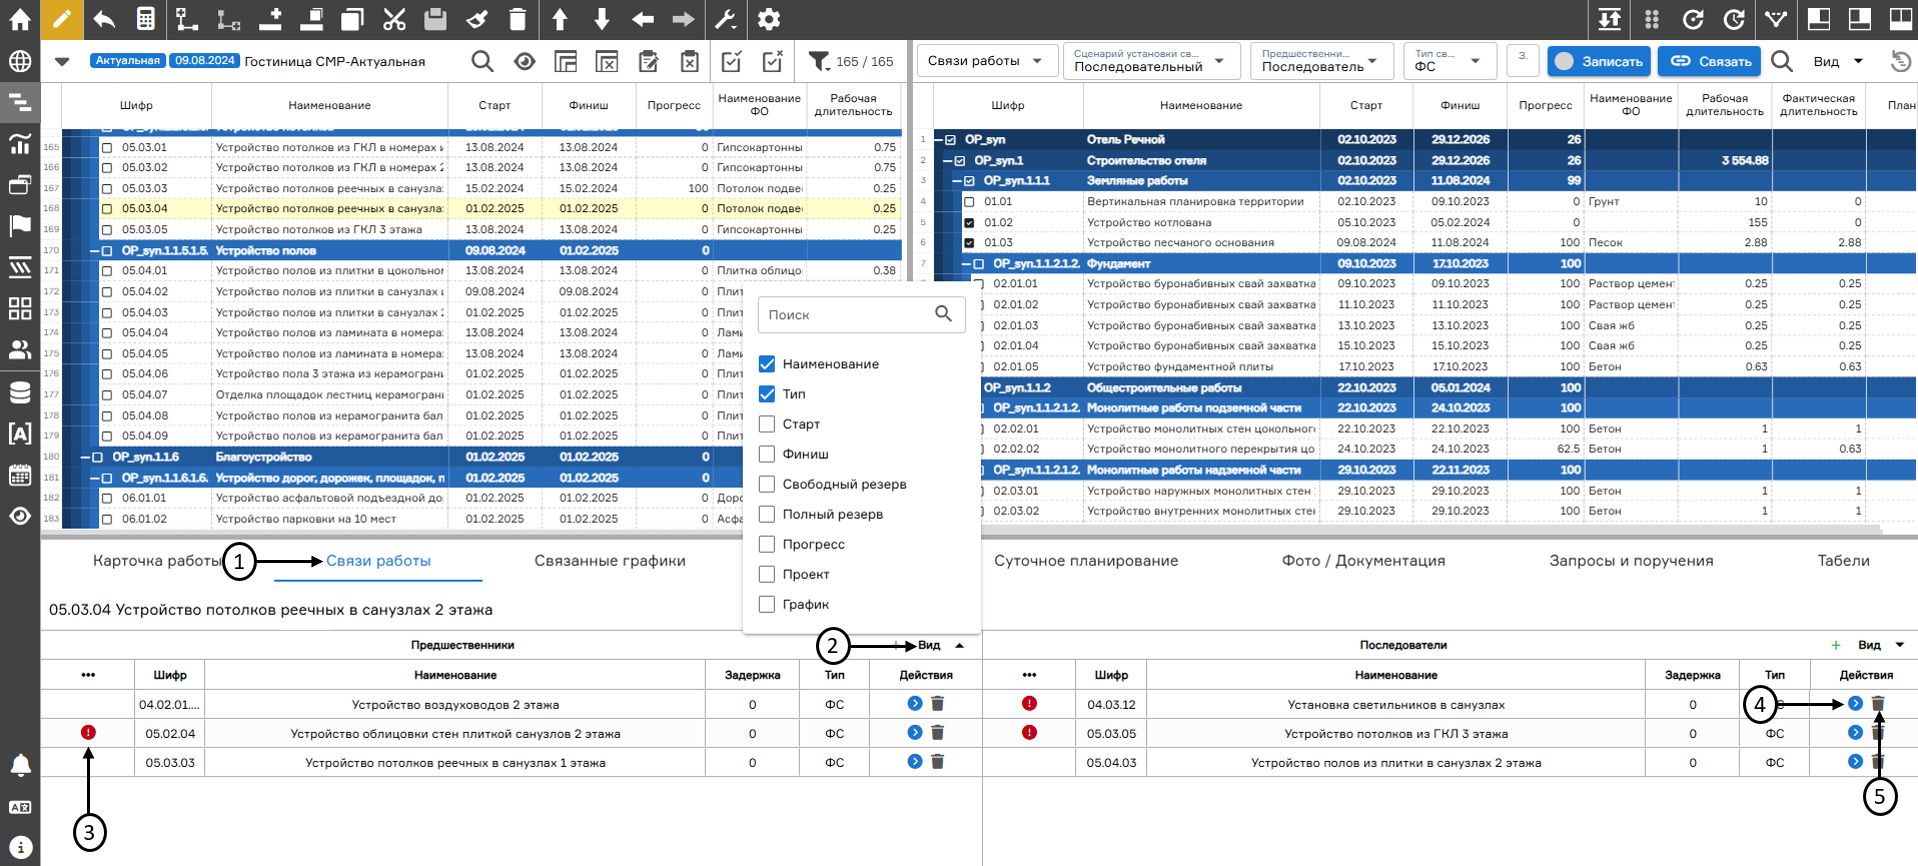Open the Вид menu of Последователи panel

(x=1881, y=646)
